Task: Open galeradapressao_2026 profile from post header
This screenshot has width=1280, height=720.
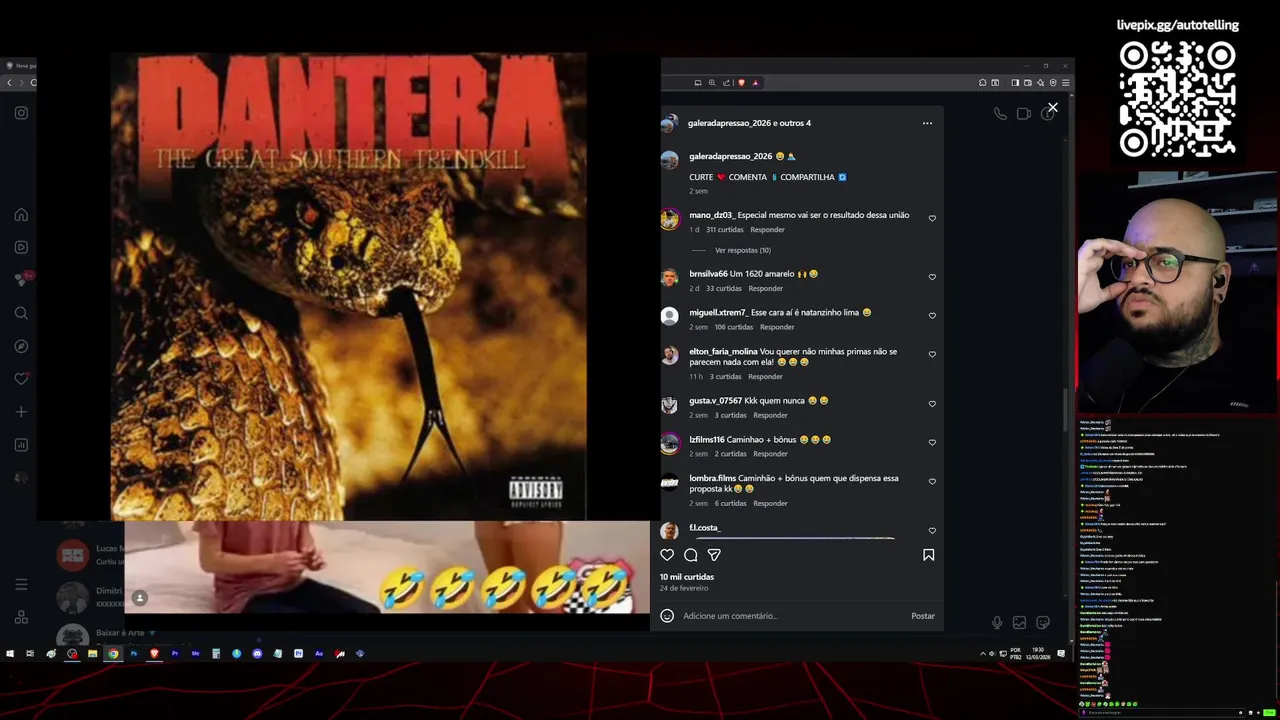Action: click(x=730, y=123)
